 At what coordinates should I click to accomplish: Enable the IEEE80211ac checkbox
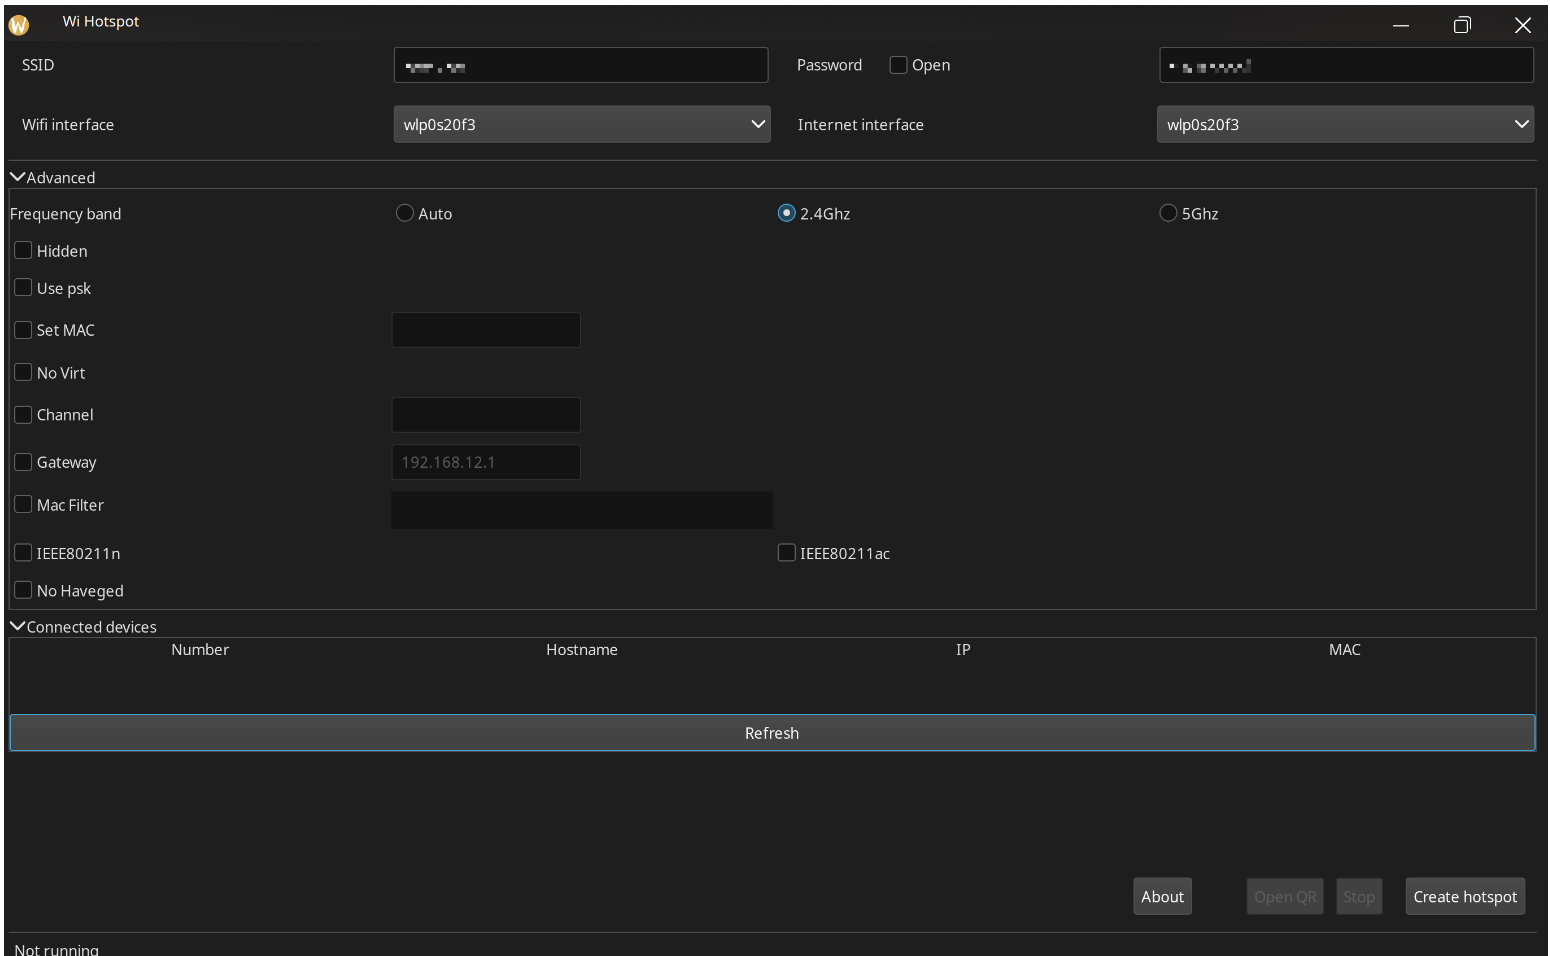pos(787,553)
